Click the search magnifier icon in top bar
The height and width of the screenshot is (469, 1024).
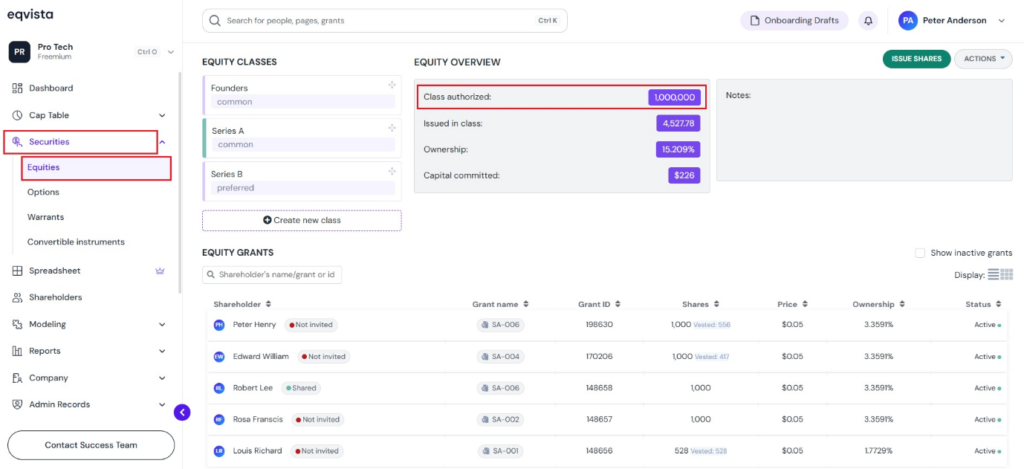coord(214,21)
